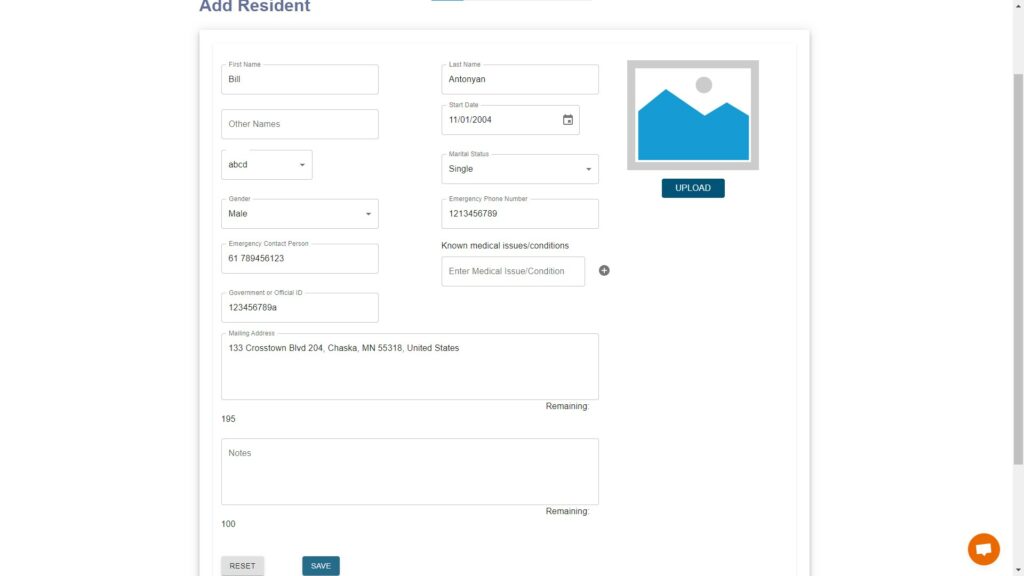Open the orange chat support bubble
The height and width of the screenshot is (576, 1024).
pos(984,549)
